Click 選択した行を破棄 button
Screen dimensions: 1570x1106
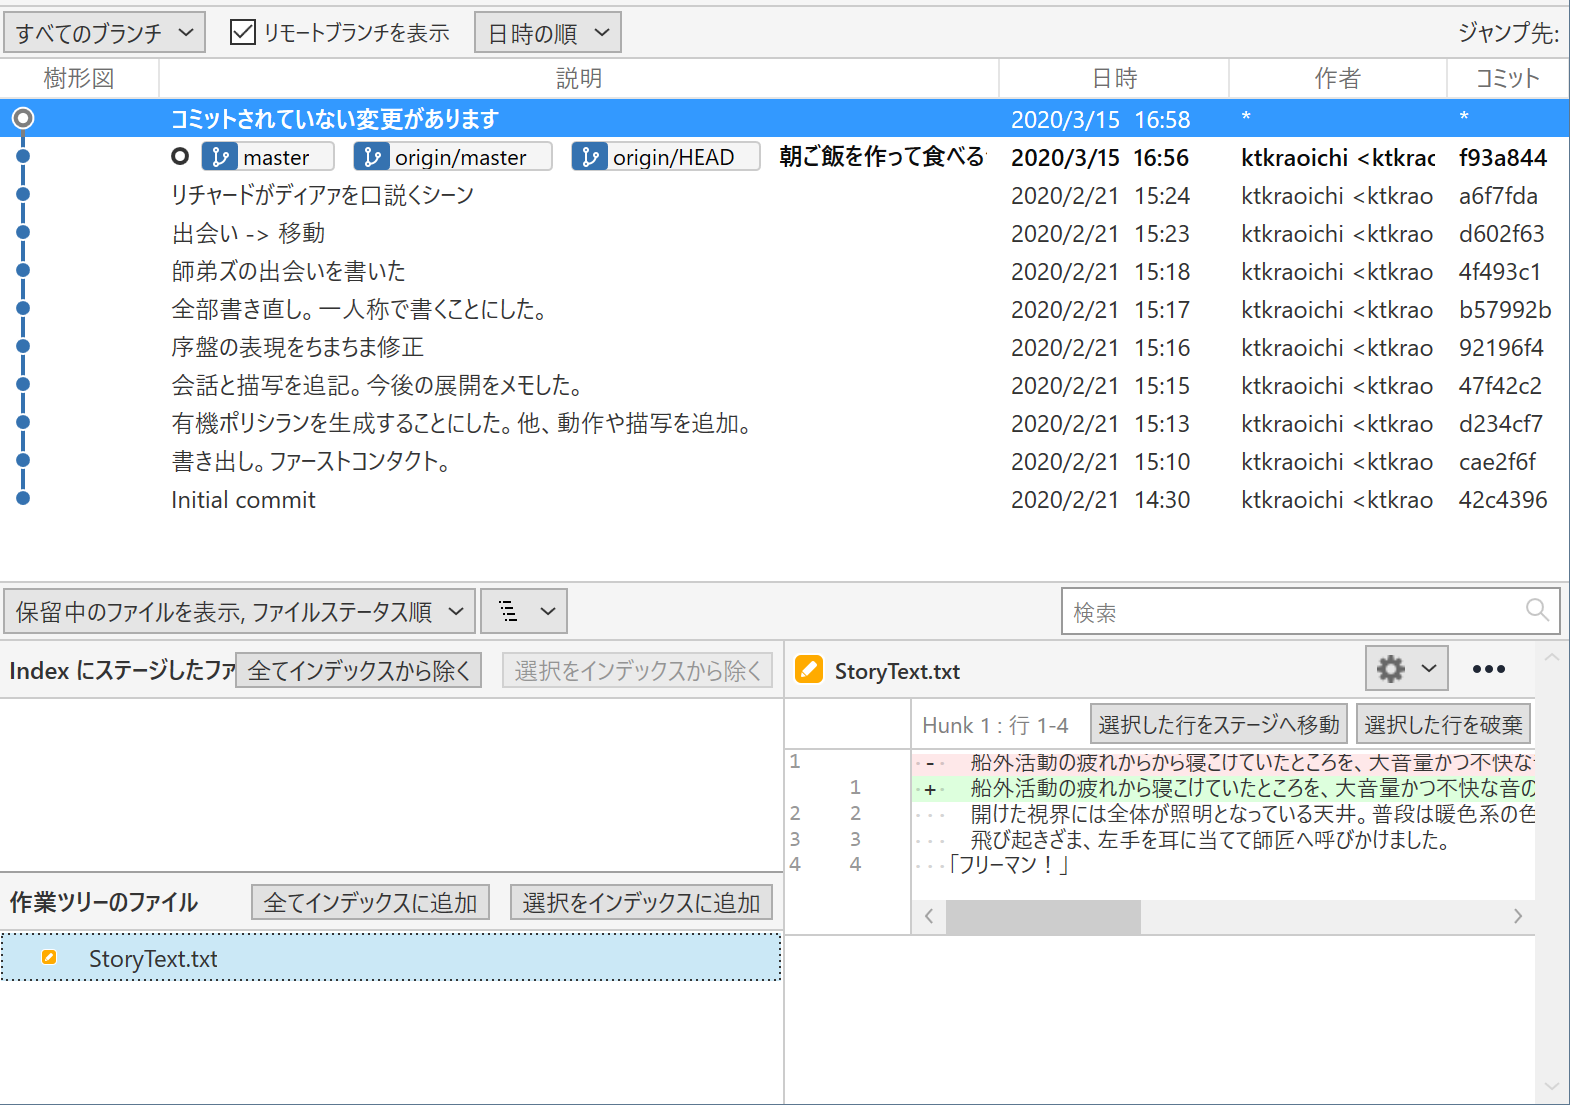[1443, 724]
